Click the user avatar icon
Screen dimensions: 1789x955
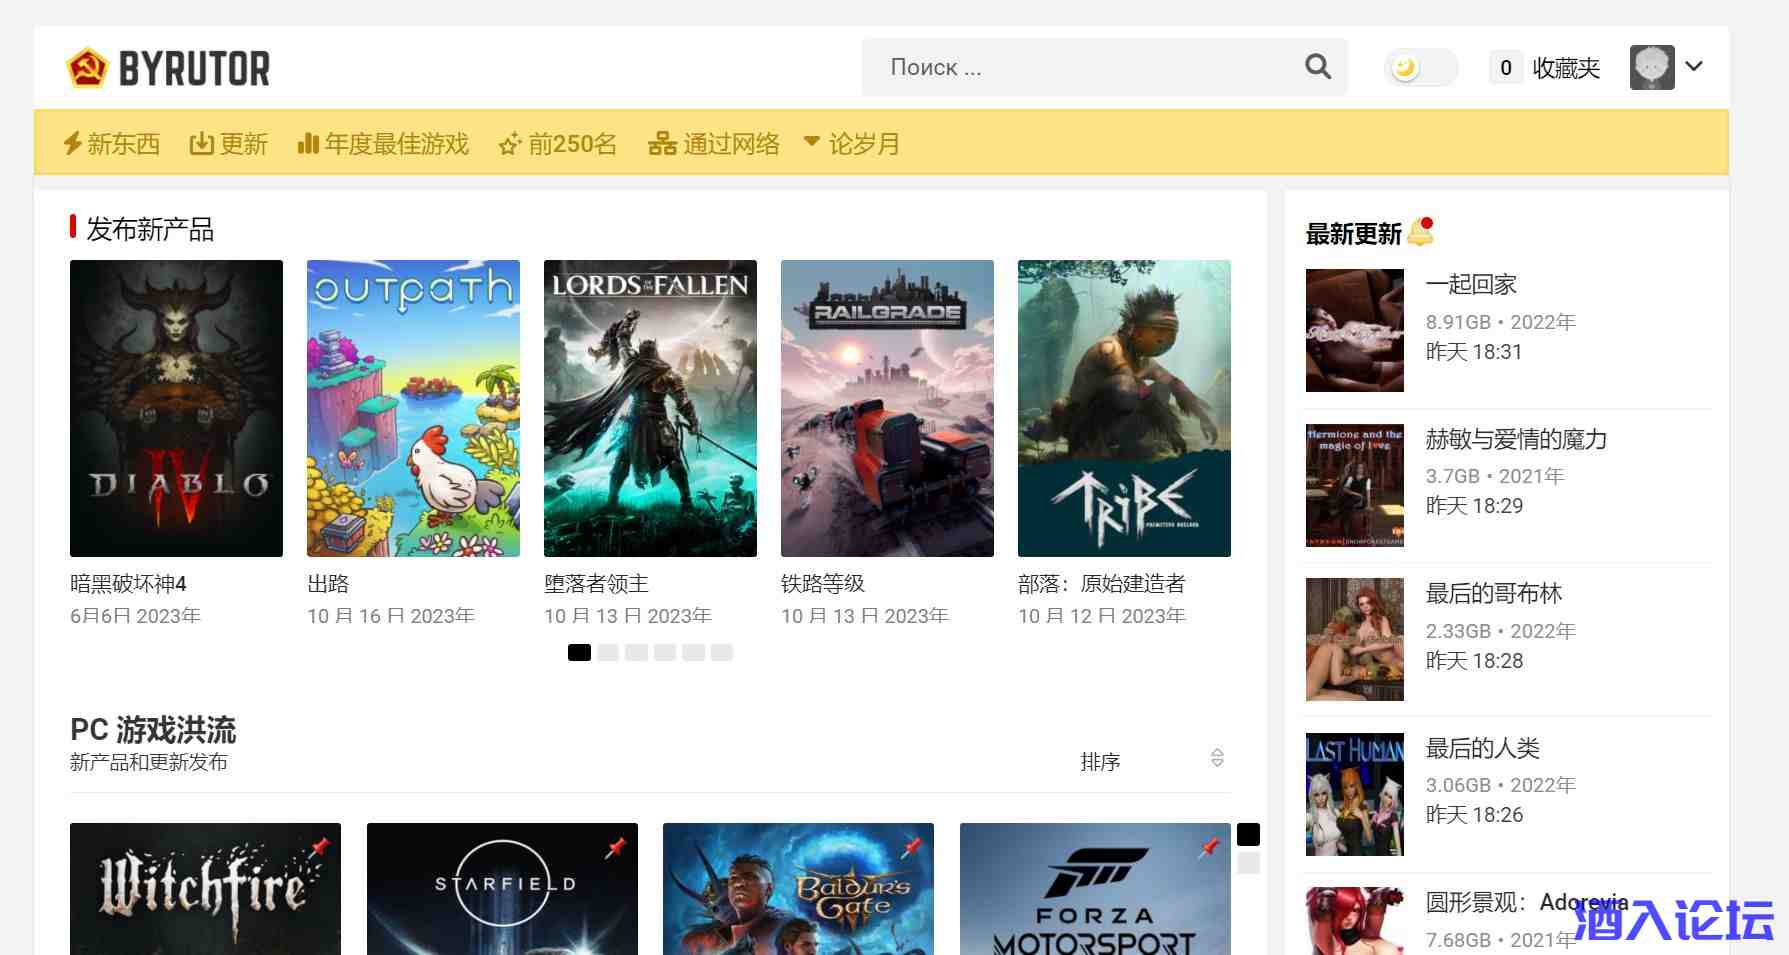[1651, 67]
